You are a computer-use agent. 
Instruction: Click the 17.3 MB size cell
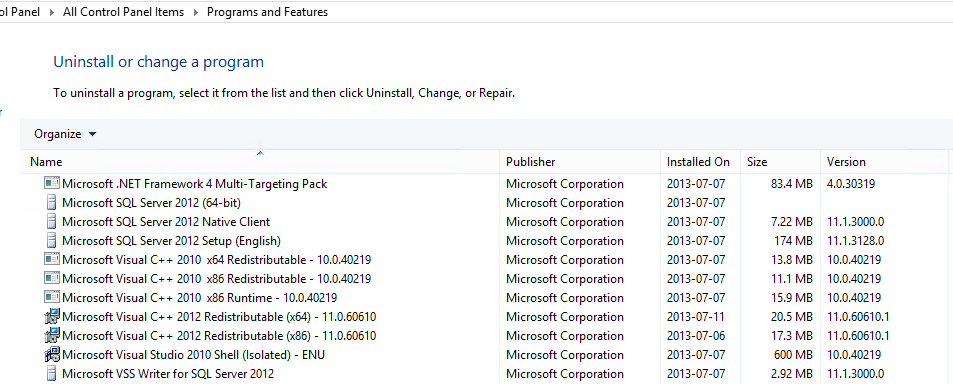point(791,335)
